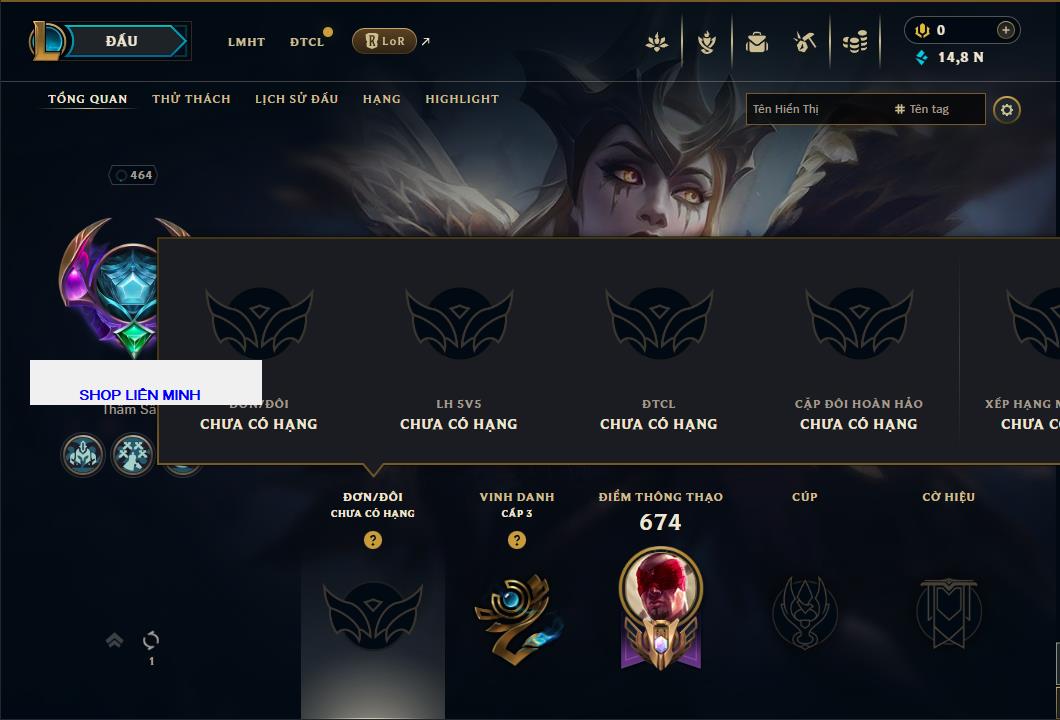Image resolution: width=1060 pixels, height=720 pixels.
Task: Open the Collection backpack icon
Action: 756,43
